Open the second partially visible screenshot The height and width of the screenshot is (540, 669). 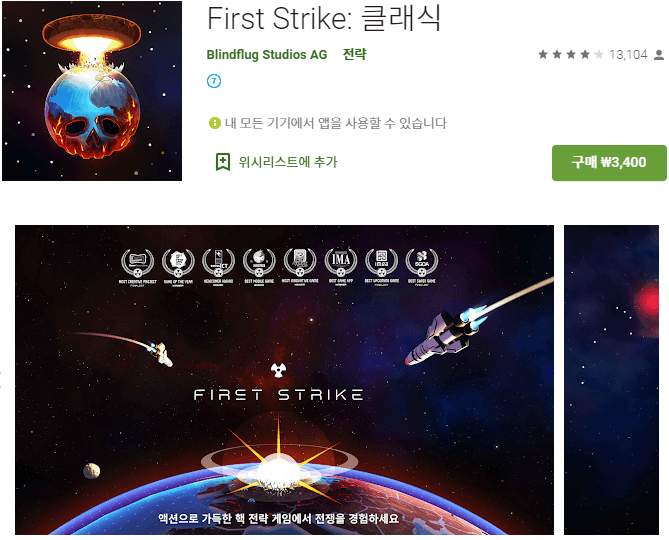611,380
